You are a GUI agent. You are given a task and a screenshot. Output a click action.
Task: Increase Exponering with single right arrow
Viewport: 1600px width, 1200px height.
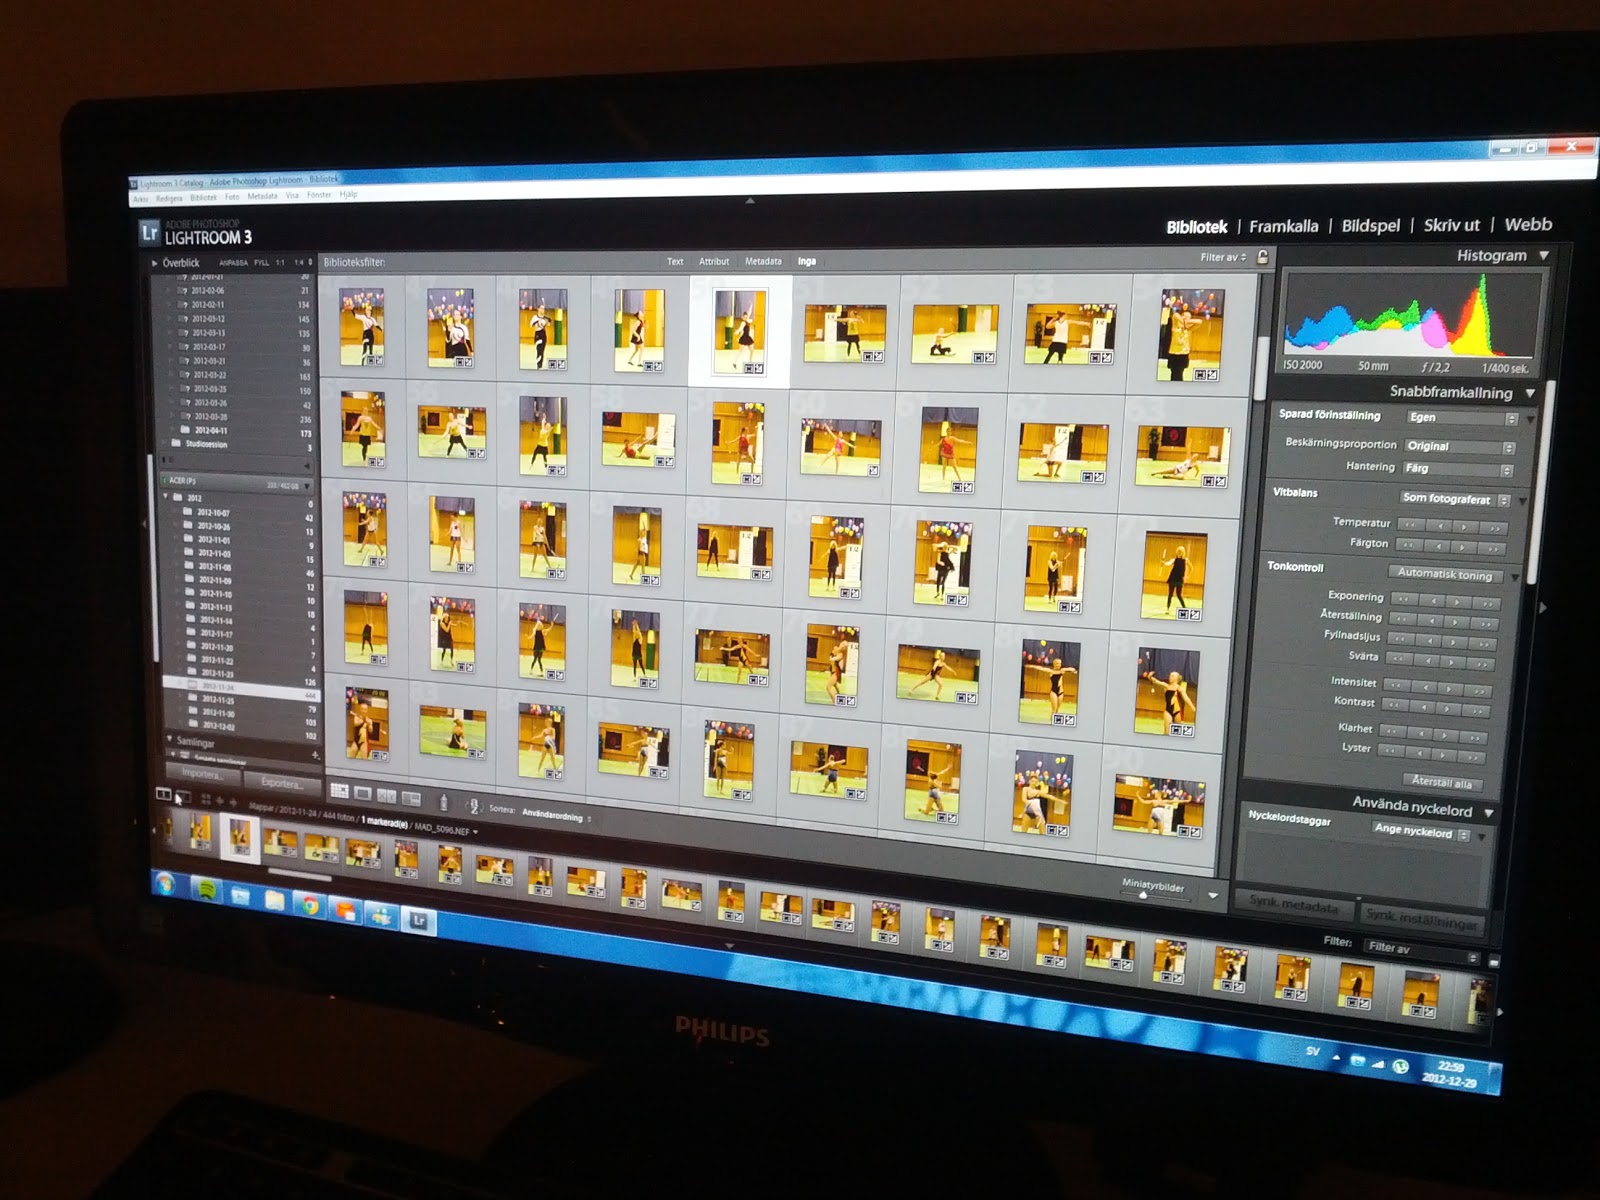click(x=1457, y=602)
